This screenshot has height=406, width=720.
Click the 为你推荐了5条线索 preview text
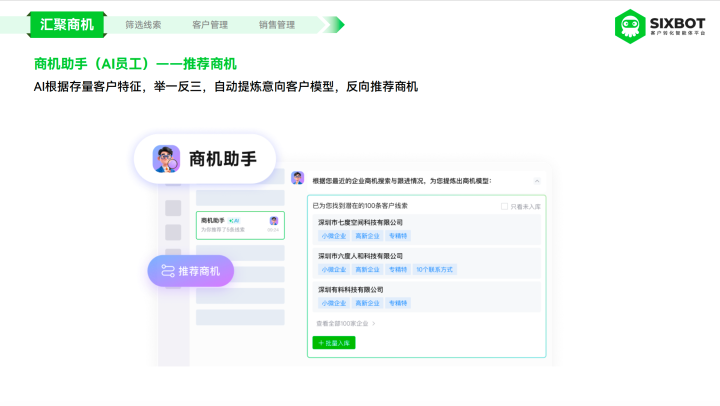pyautogui.click(x=223, y=230)
